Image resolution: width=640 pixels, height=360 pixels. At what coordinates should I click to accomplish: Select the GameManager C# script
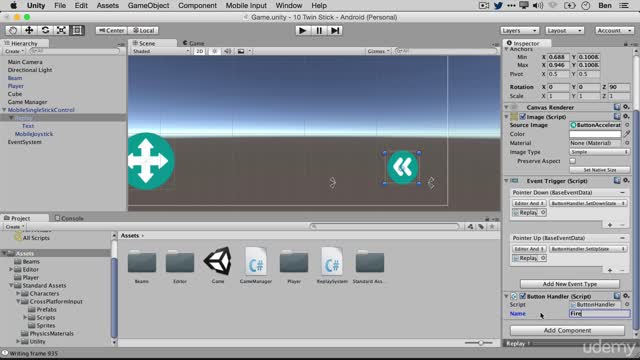point(256,261)
